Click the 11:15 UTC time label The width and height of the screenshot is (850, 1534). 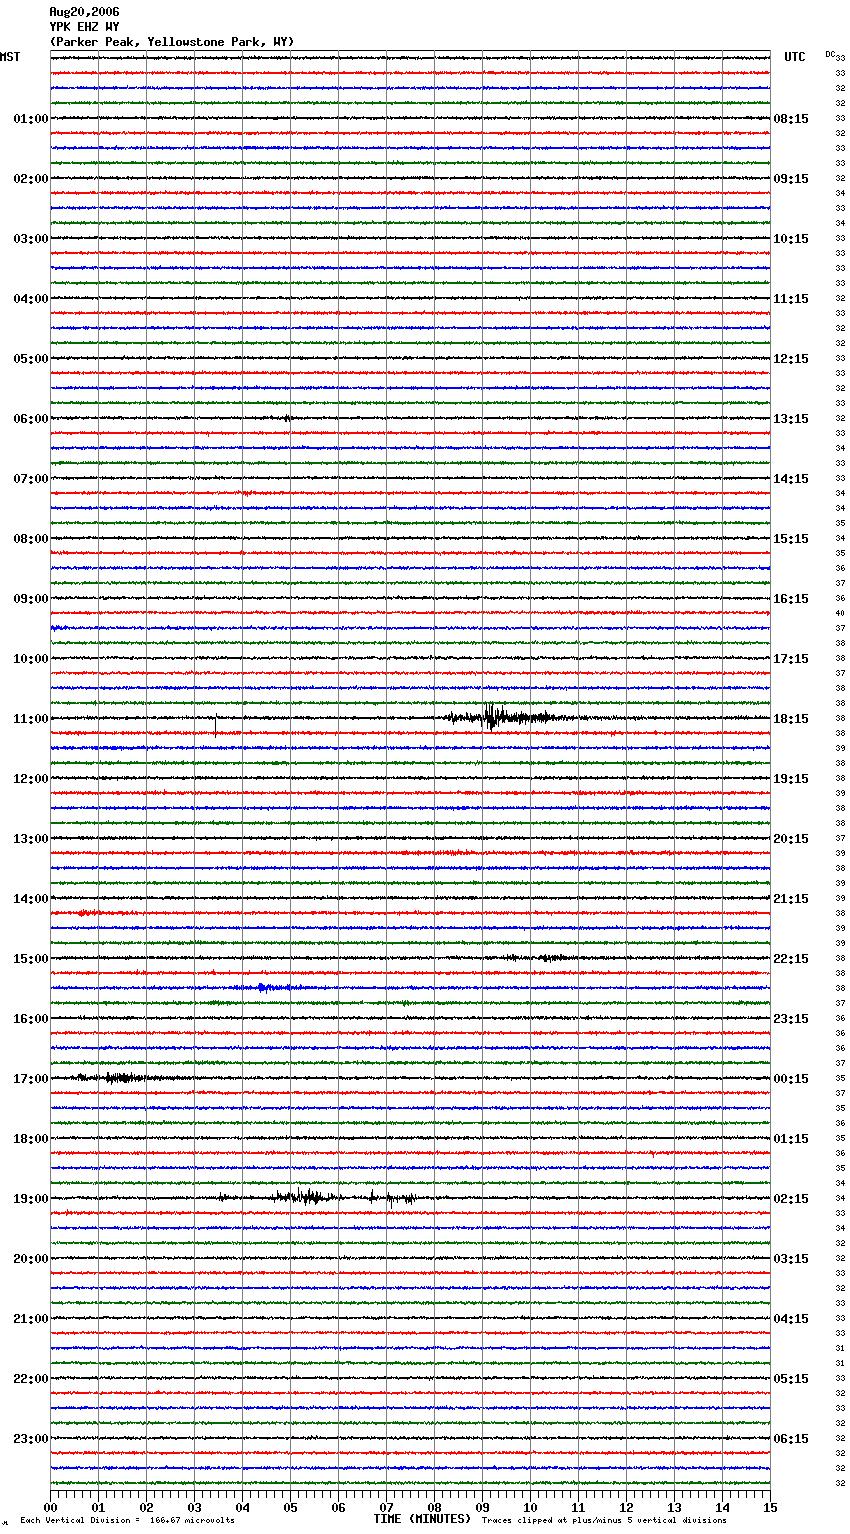[x=791, y=299]
